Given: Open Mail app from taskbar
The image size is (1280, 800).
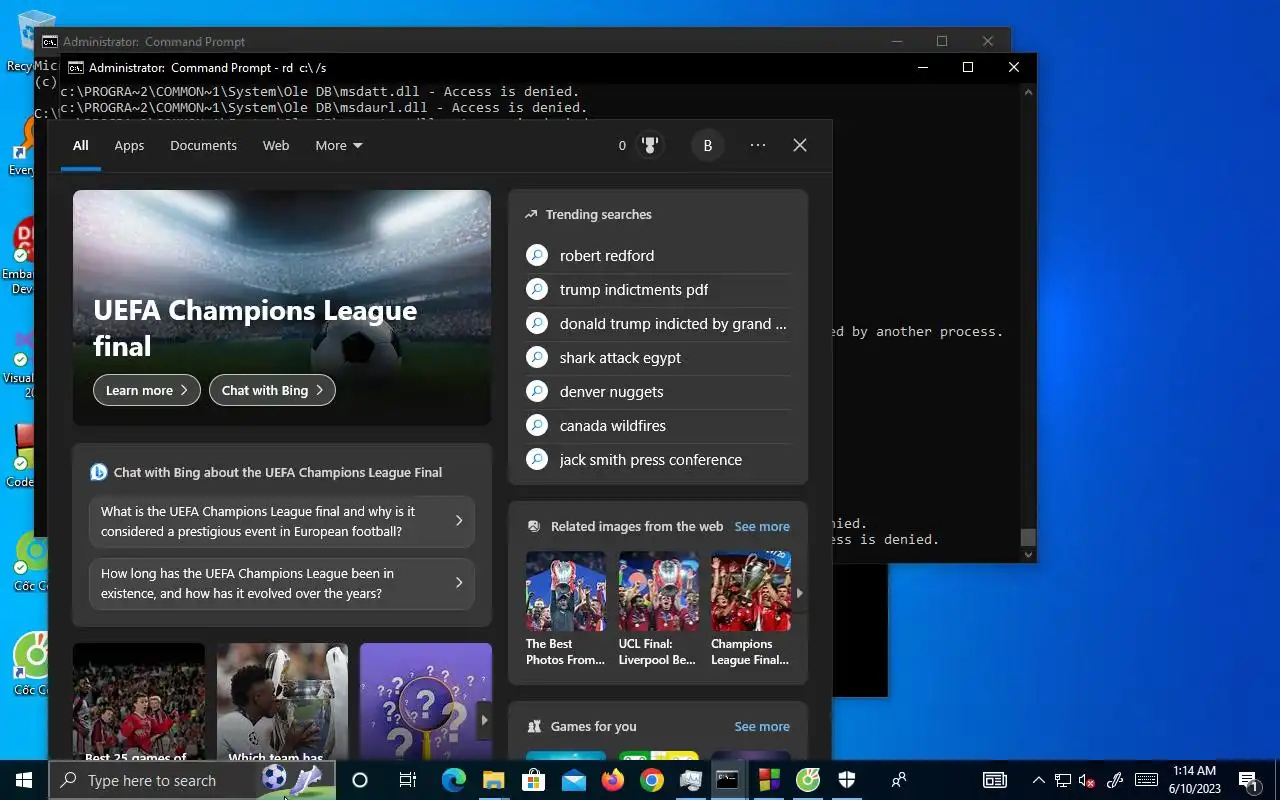Looking at the screenshot, I should coord(573,780).
